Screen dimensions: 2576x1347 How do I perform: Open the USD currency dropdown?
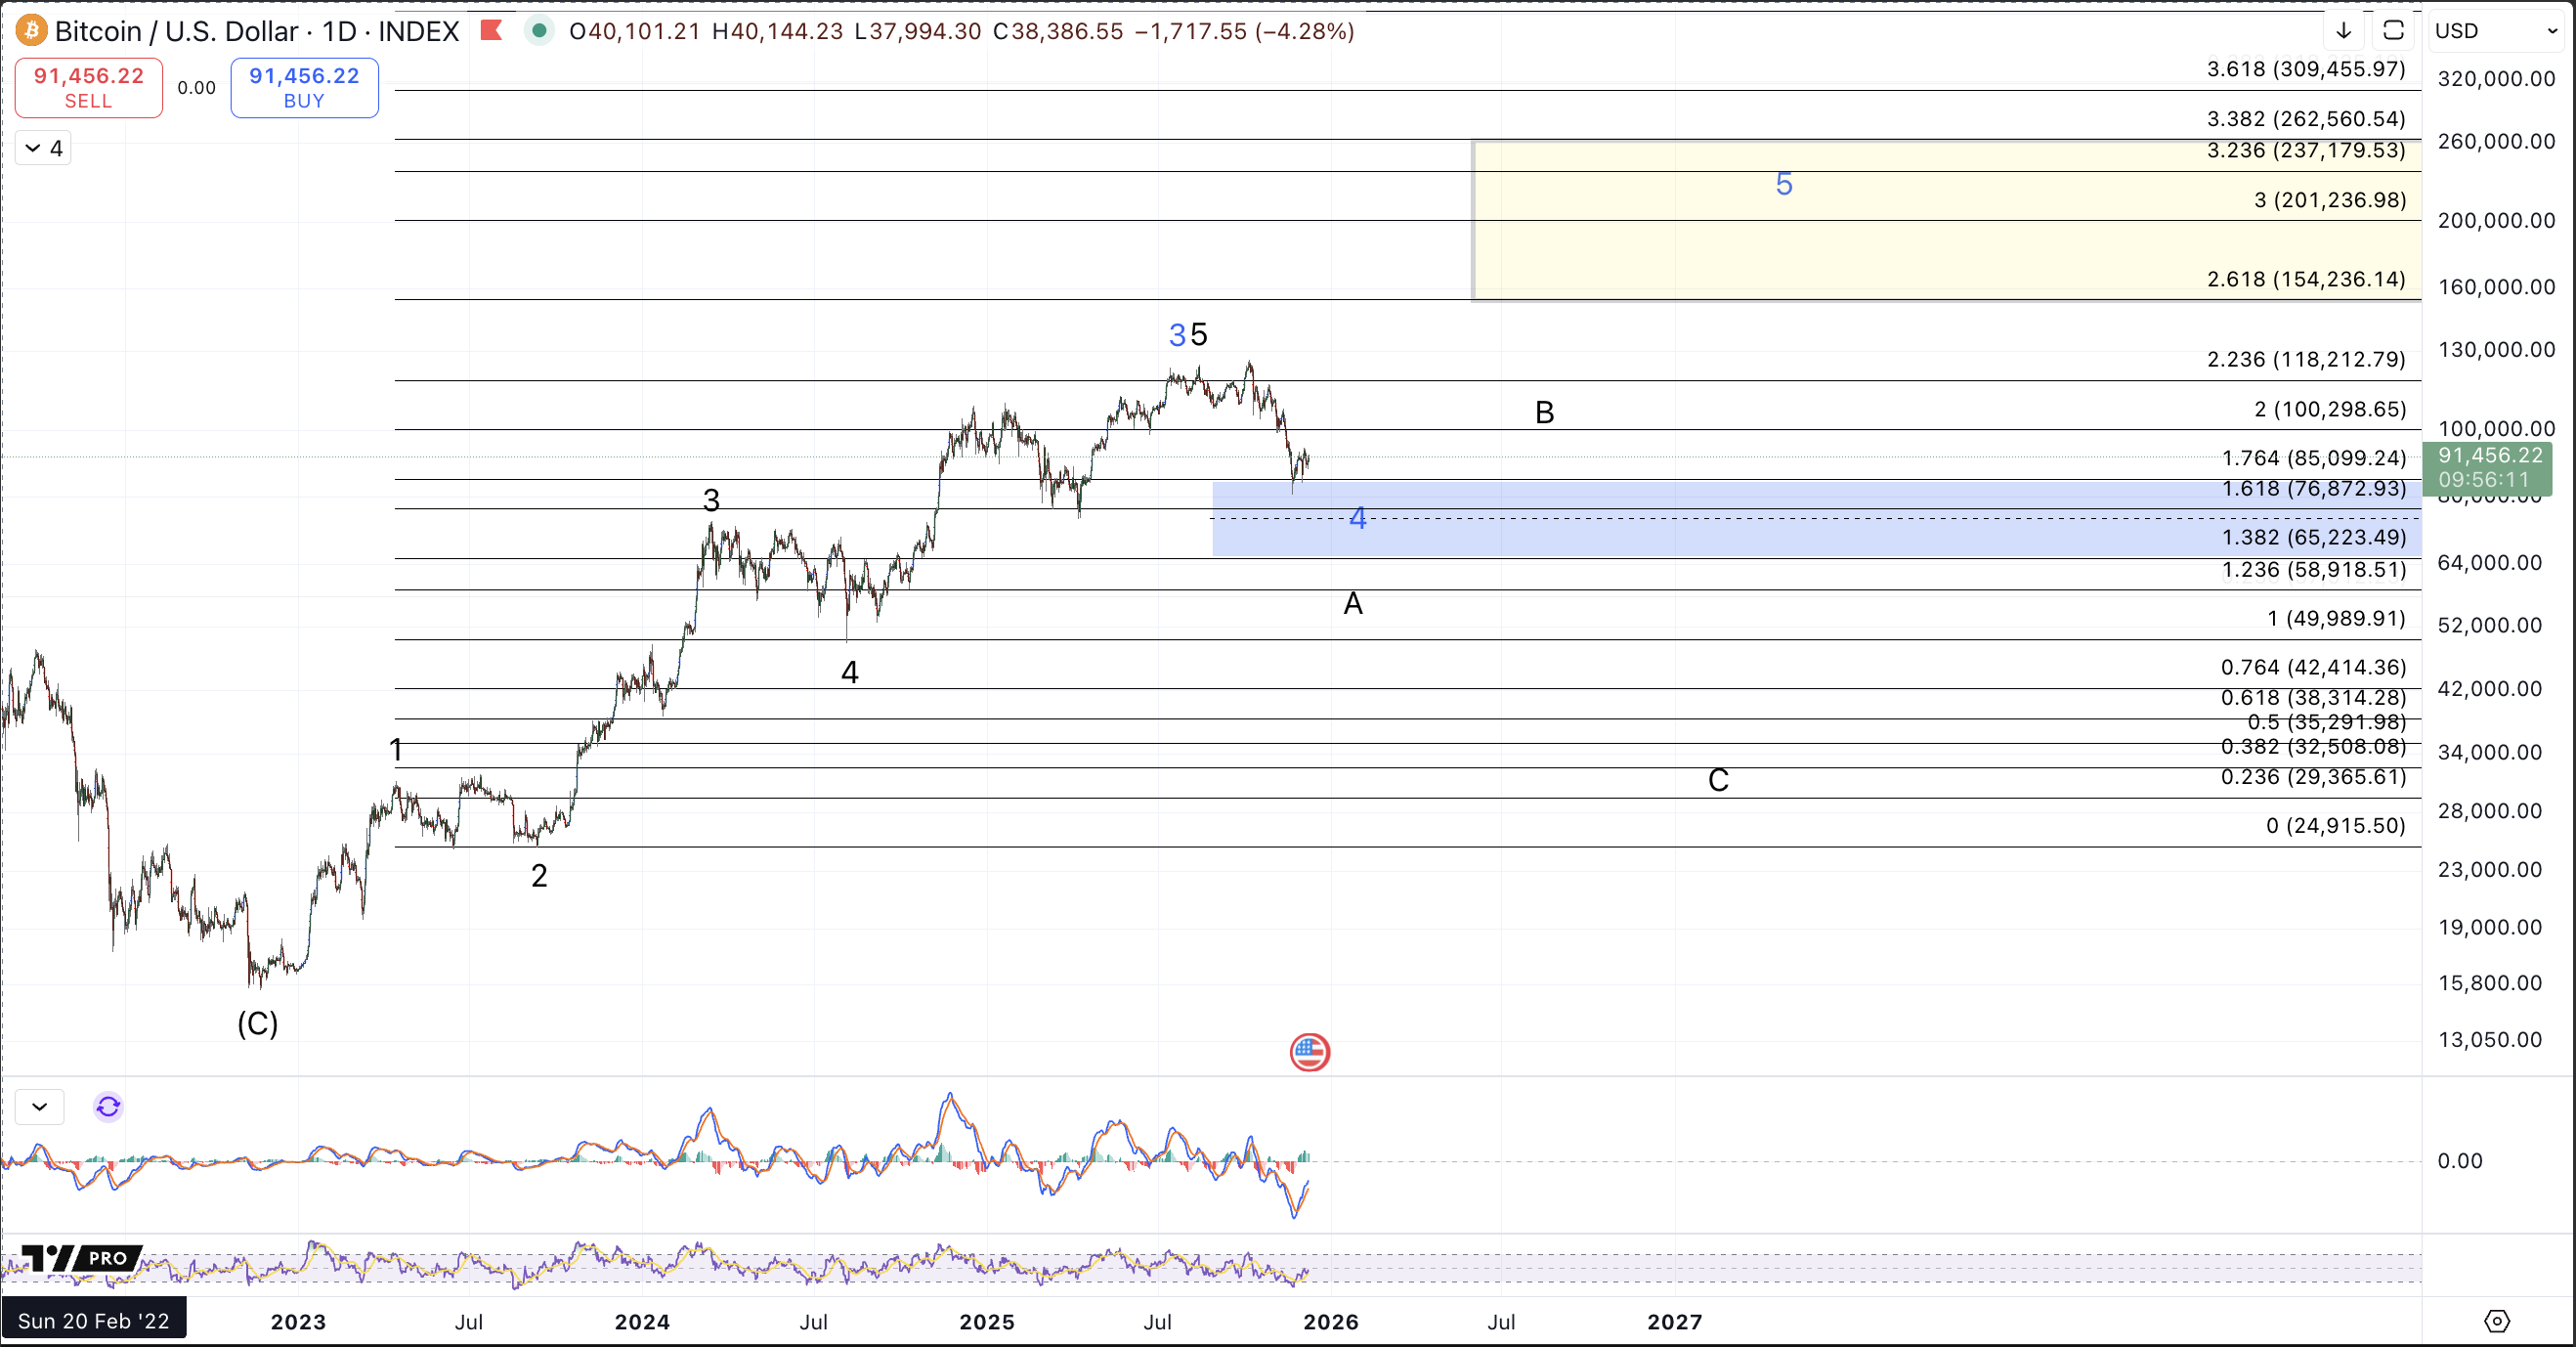pos(2495,31)
